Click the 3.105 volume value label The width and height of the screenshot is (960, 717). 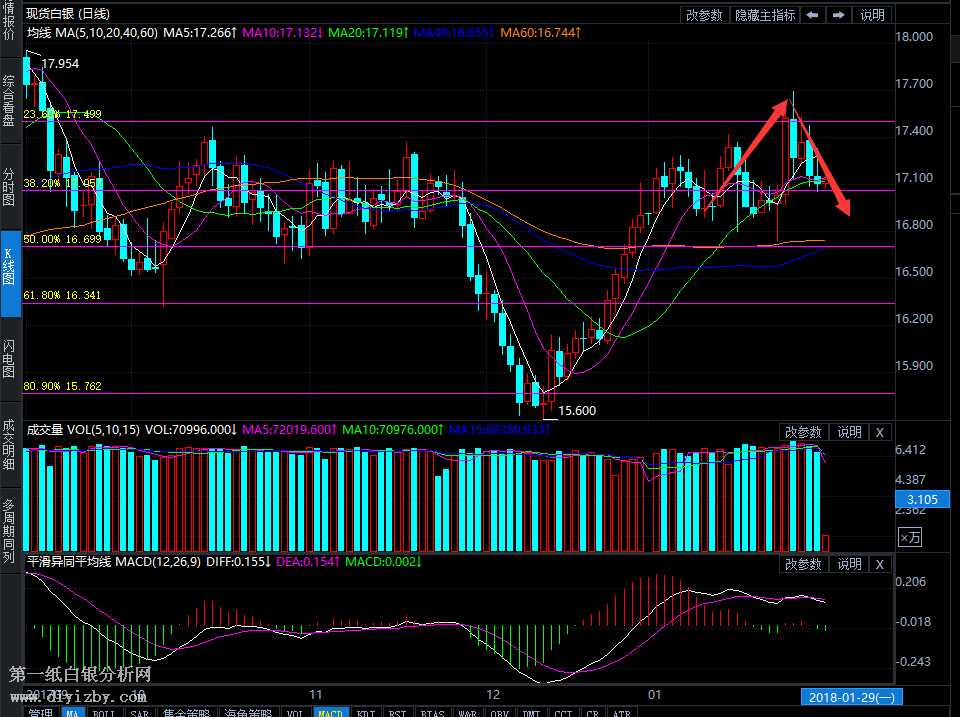click(921, 499)
